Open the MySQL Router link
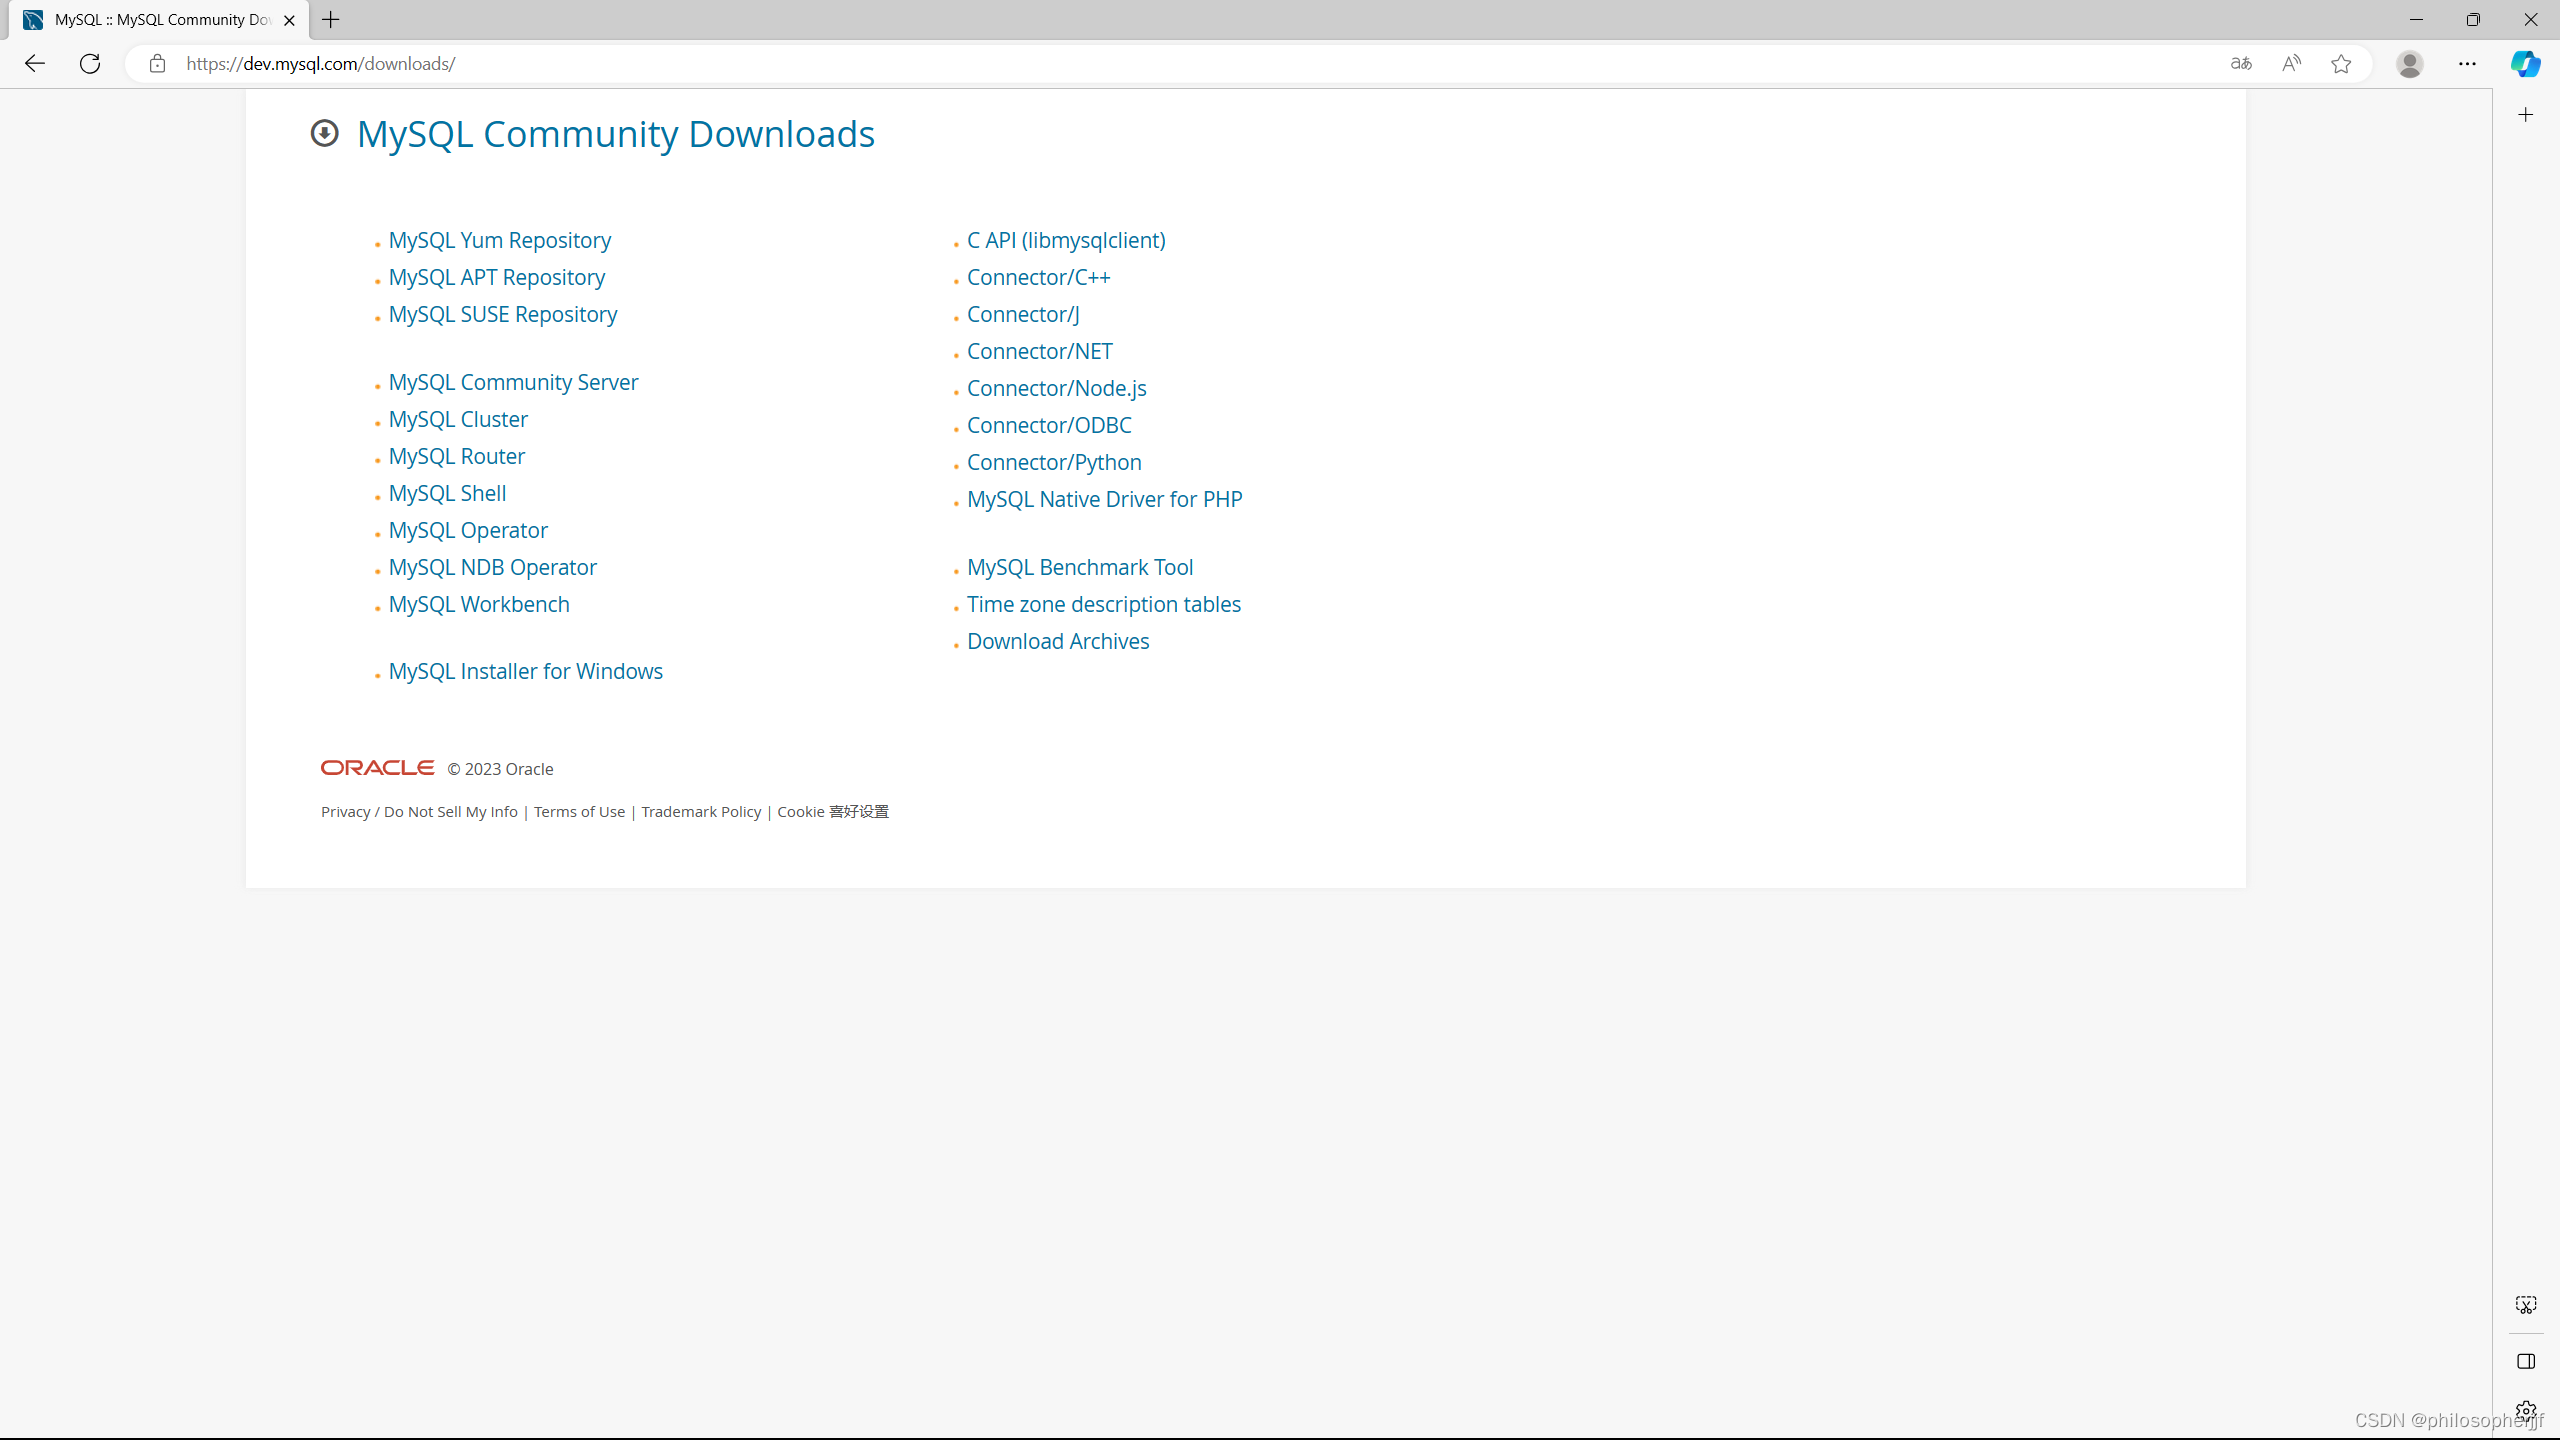The width and height of the screenshot is (2560, 1440). click(x=456, y=456)
